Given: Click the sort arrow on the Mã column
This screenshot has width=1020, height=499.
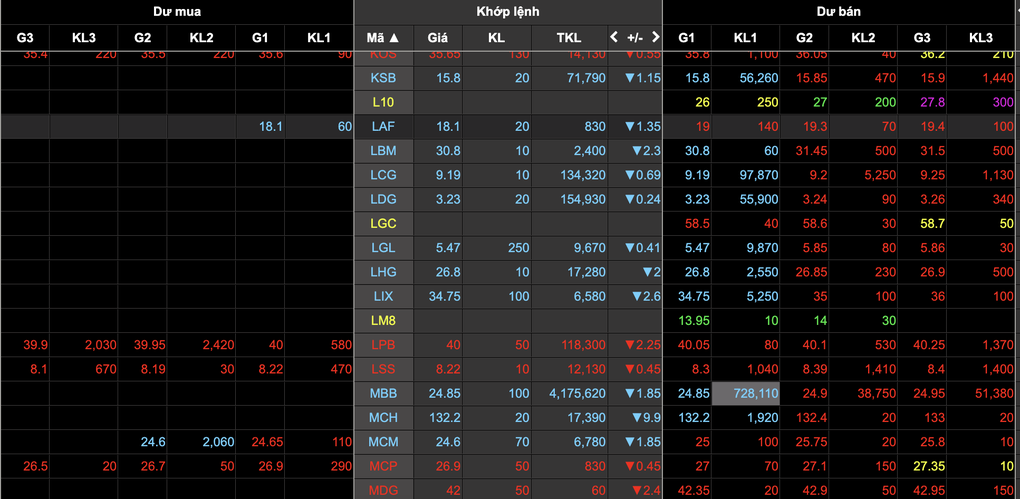Looking at the screenshot, I should coord(393,38).
